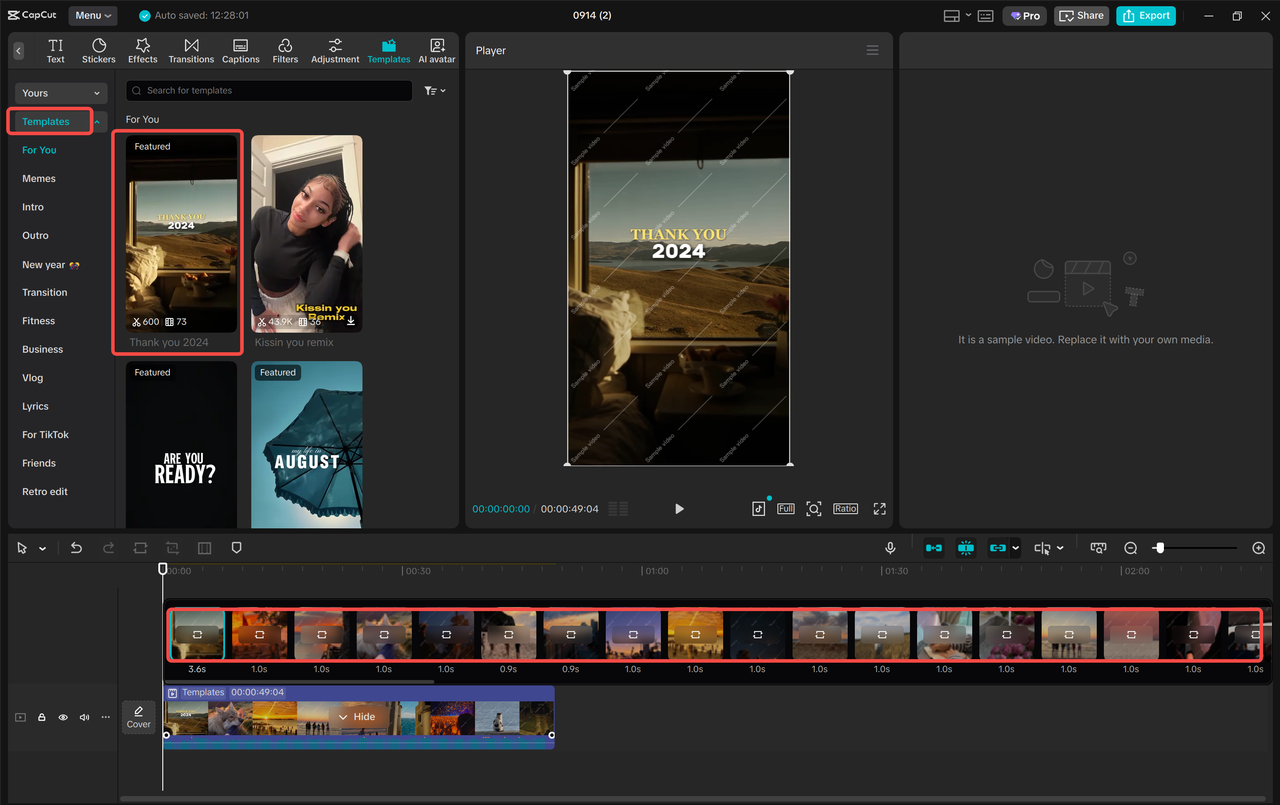This screenshot has height=805, width=1280.
Task: Open the Menu dropdown
Action: click(x=93, y=15)
